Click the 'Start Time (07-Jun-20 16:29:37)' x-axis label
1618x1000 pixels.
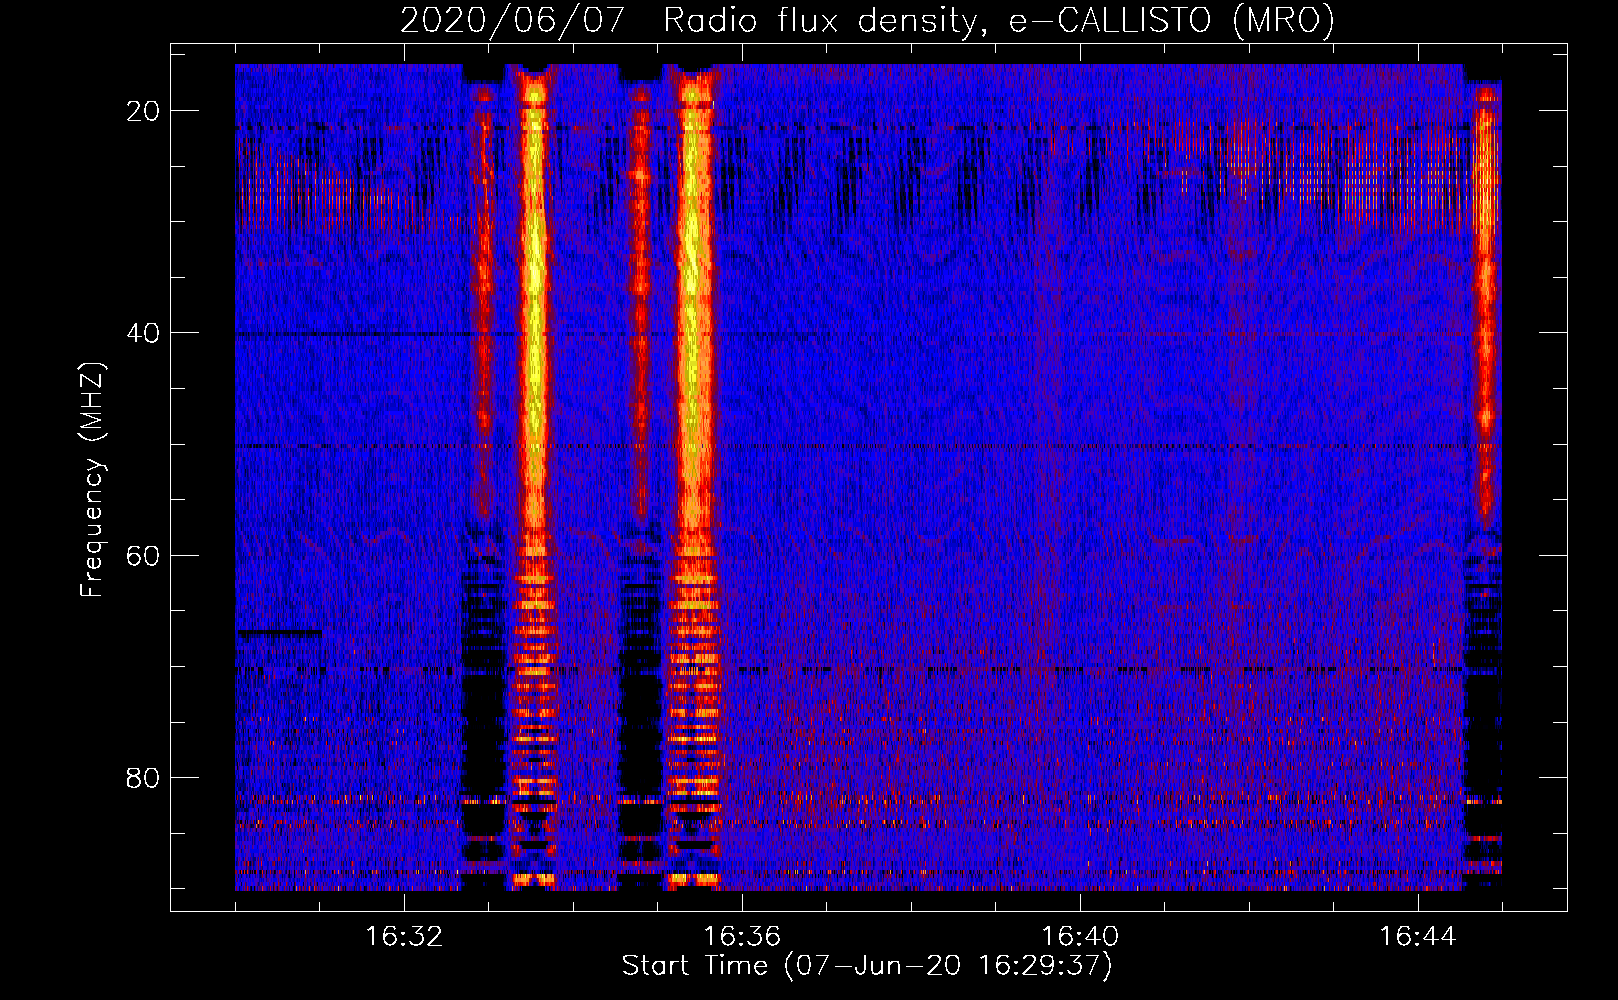[867, 966]
